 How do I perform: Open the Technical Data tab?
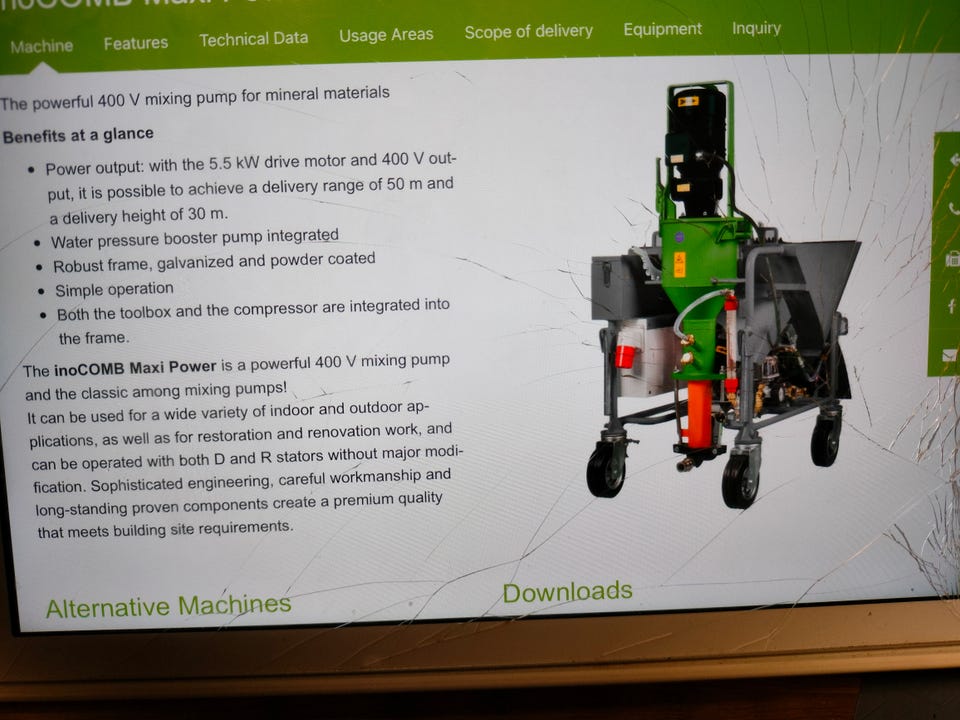click(x=253, y=39)
